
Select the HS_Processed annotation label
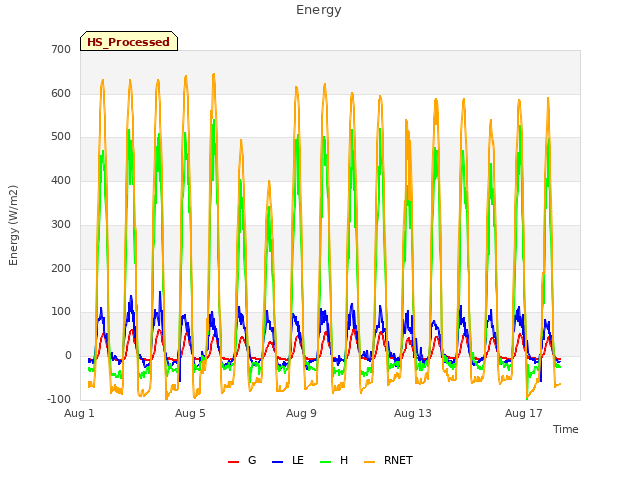[129, 42]
